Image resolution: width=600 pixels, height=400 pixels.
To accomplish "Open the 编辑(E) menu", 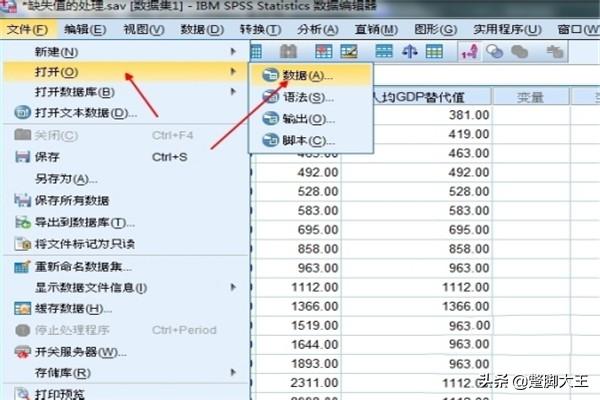I will (85, 29).
